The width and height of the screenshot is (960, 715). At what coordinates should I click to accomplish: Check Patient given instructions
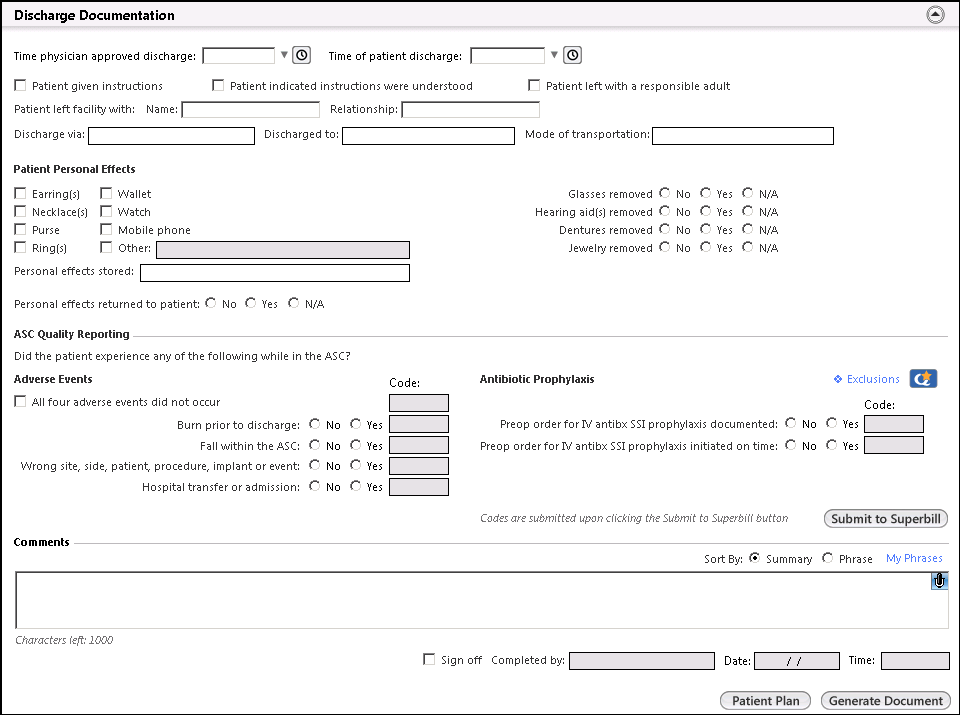tap(20, 85)
